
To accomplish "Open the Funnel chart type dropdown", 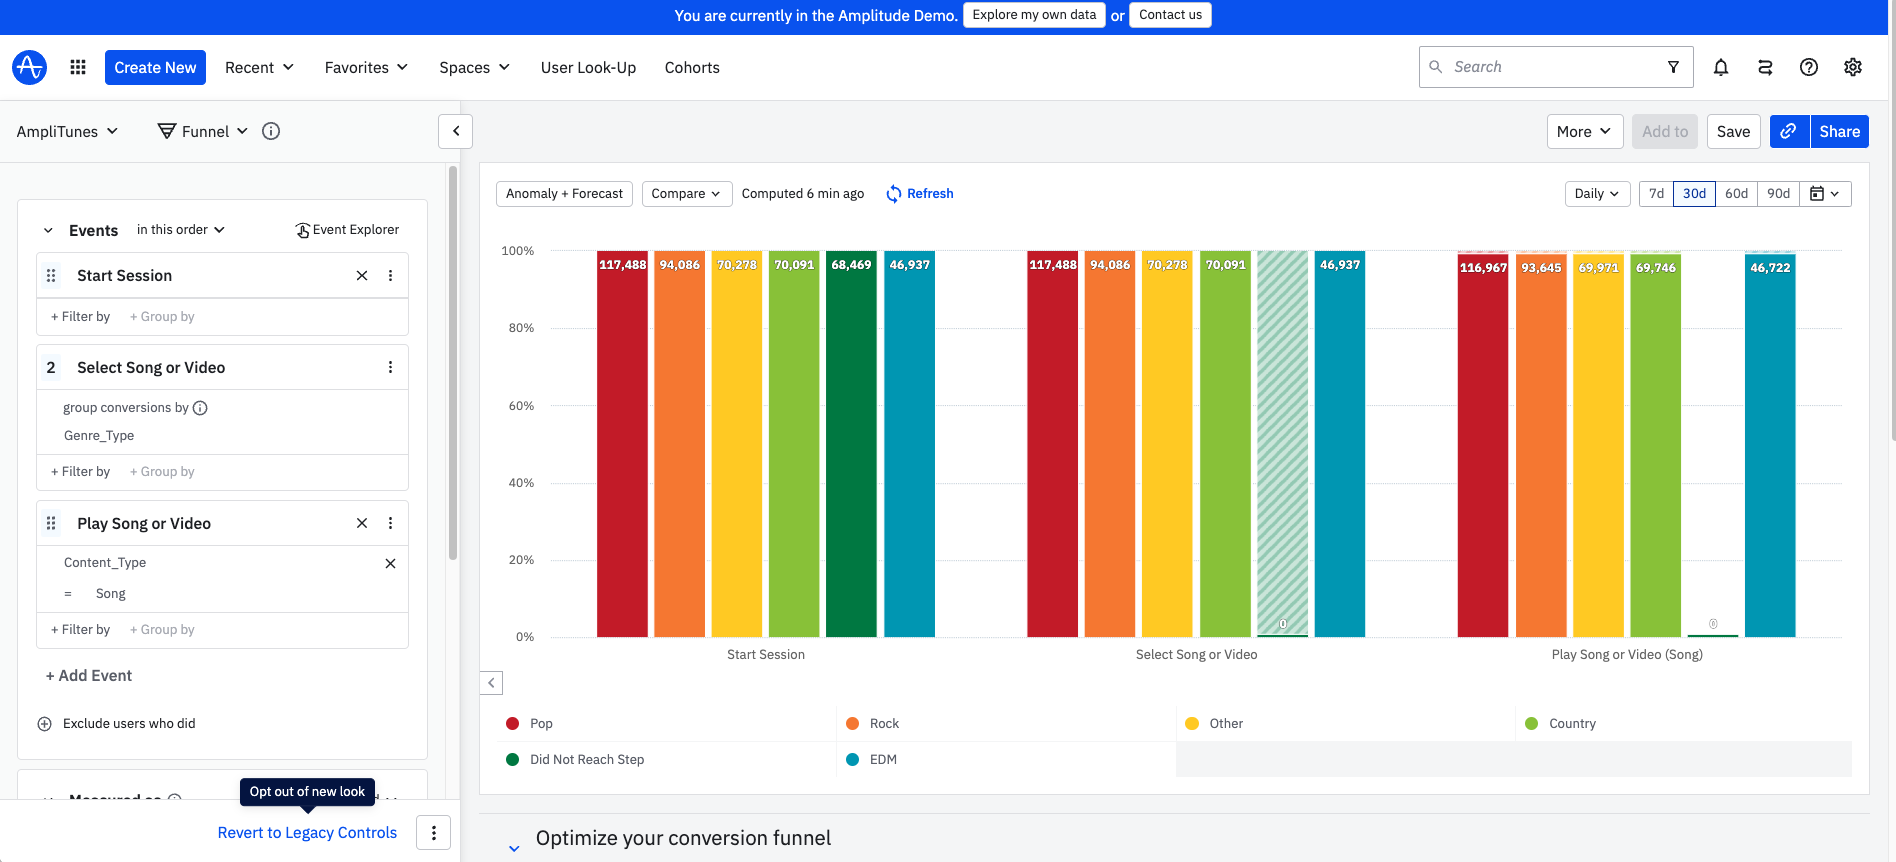I will (x=204, y=131).
